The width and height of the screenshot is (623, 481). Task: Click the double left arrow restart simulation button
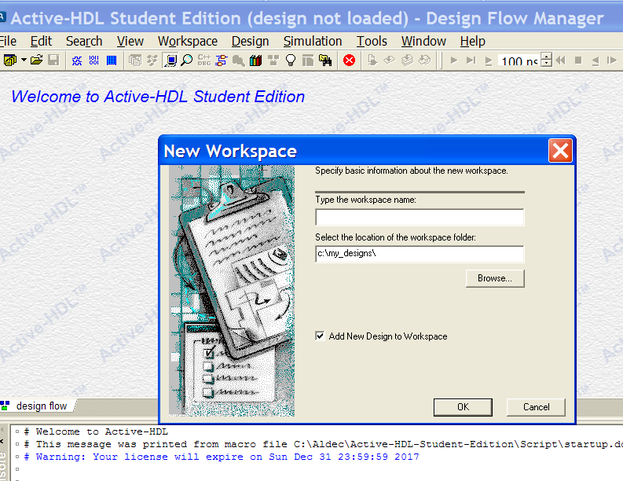(x=561, y=60)
